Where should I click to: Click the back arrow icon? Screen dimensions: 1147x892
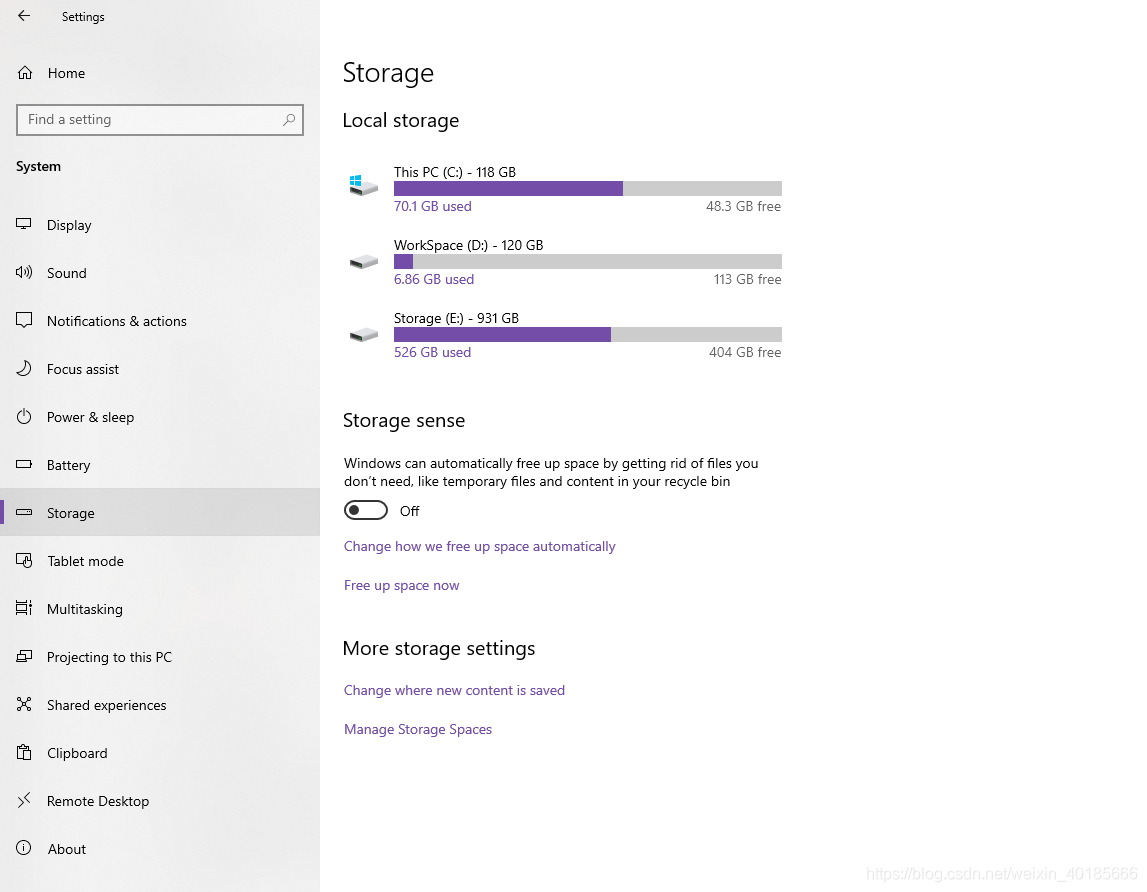[24, 15]
